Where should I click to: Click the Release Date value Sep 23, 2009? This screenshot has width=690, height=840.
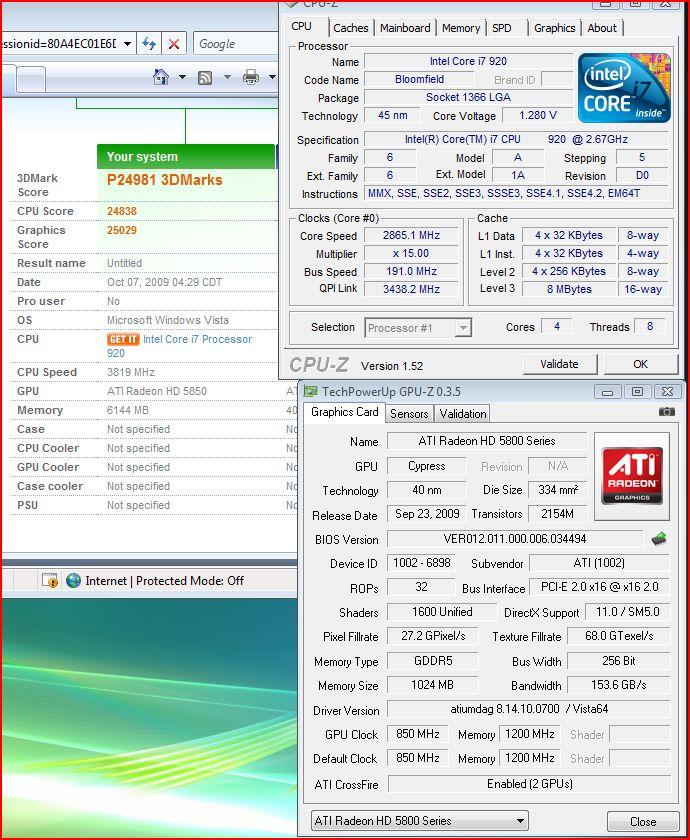[427, 514]
